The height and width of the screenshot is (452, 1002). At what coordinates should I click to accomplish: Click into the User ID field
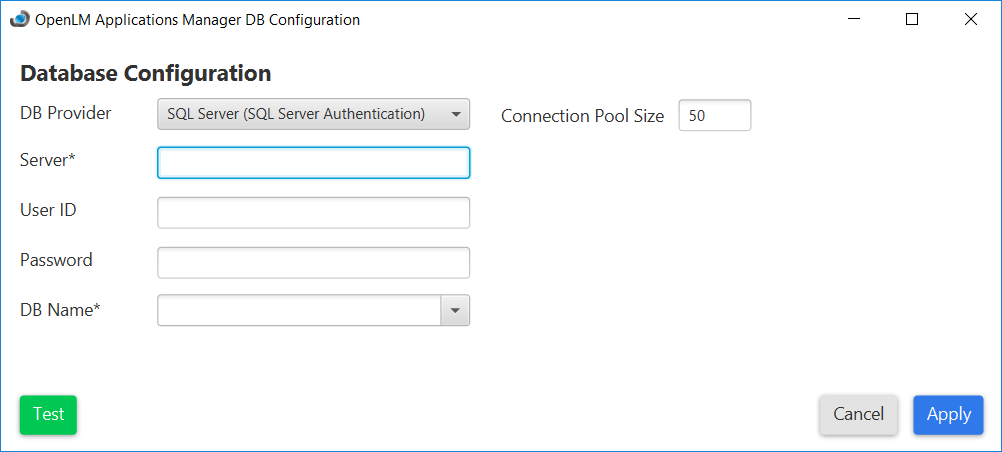(313, 213)
